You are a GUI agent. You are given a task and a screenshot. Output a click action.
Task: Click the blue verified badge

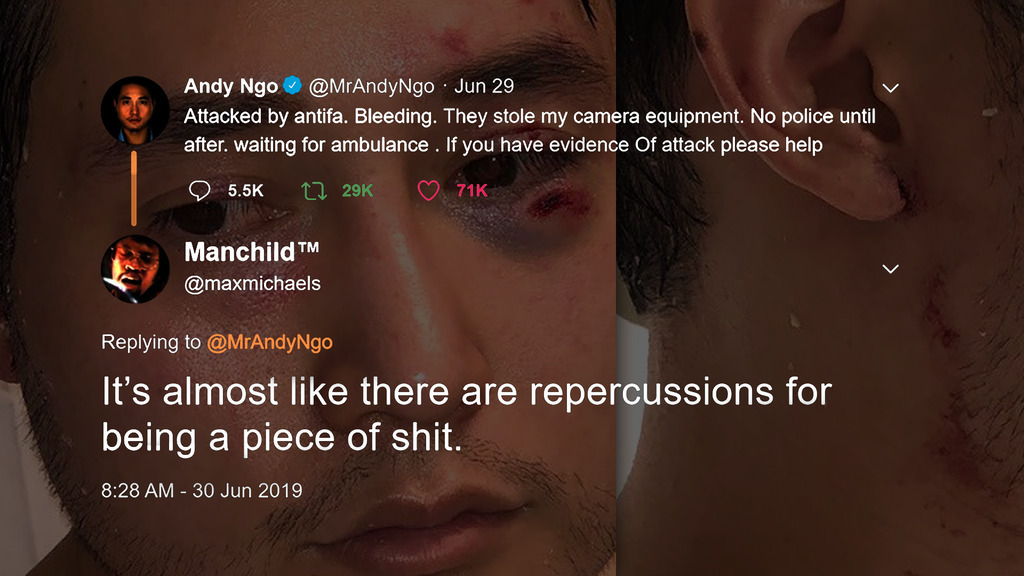pos(292,87)
